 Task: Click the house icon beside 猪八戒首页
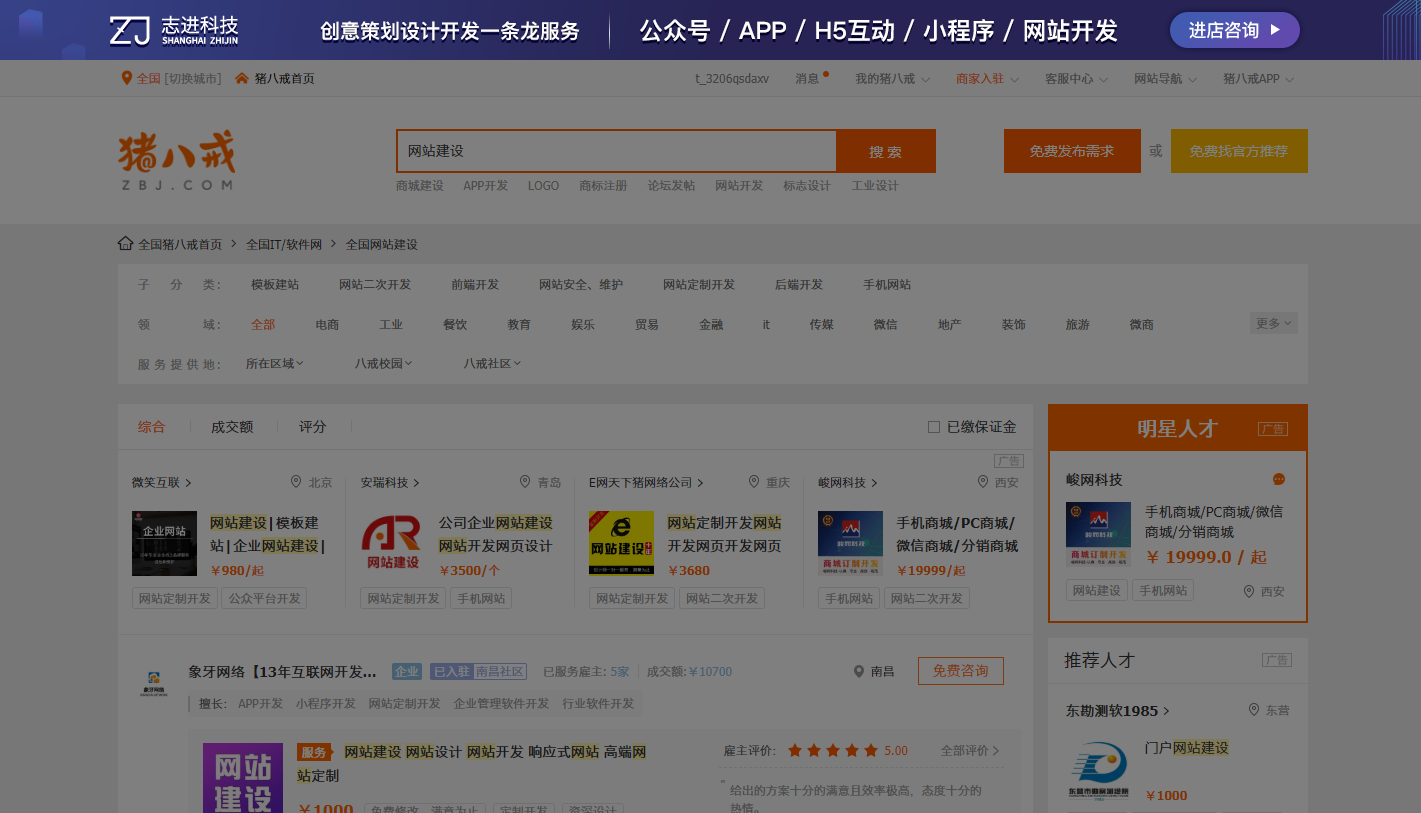pos(242,78)
